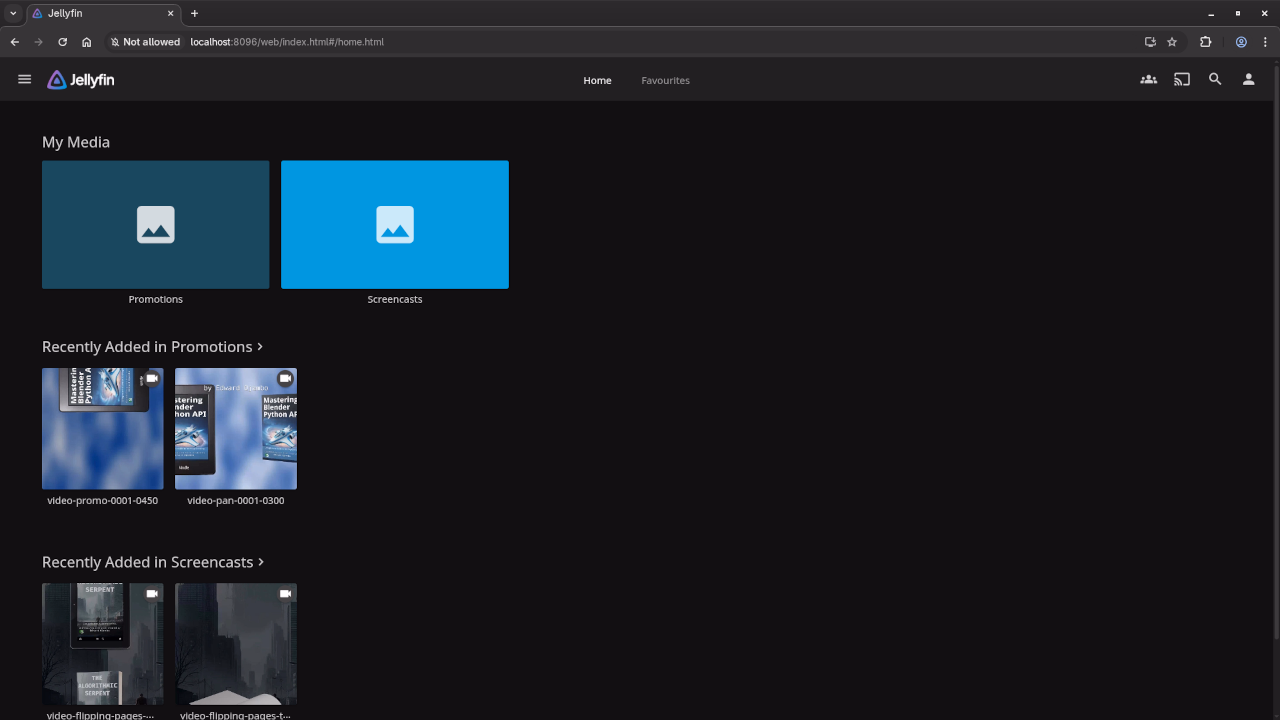The width and height of the screenshot is (1280, 720).
Task: Open the search magnifier icon
Action: [1215, 80]
